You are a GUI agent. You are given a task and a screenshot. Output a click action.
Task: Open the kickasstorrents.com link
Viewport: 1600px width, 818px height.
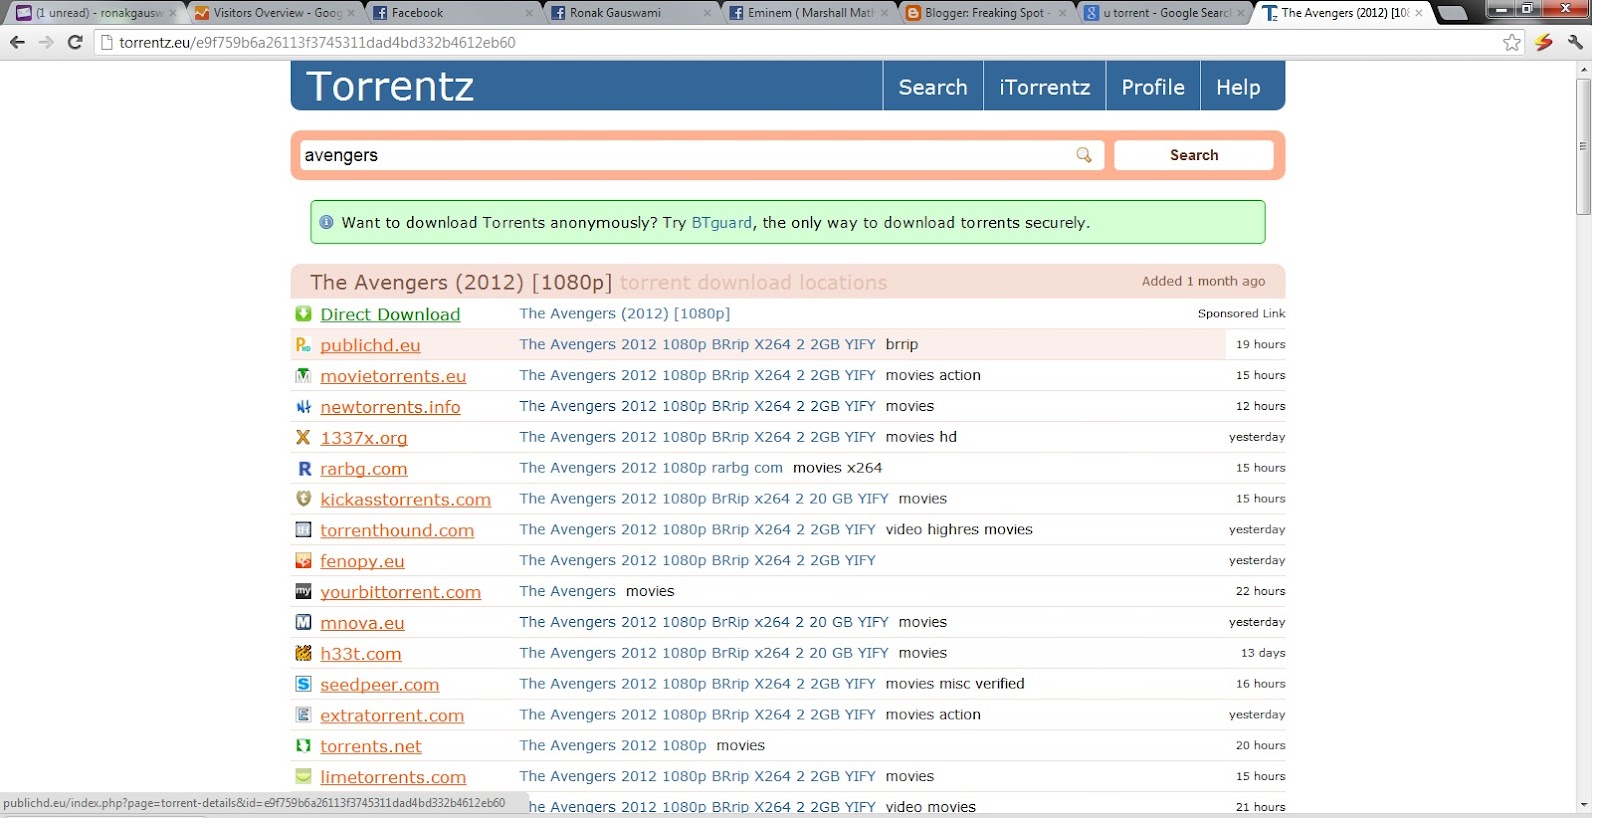pos(405,499)
